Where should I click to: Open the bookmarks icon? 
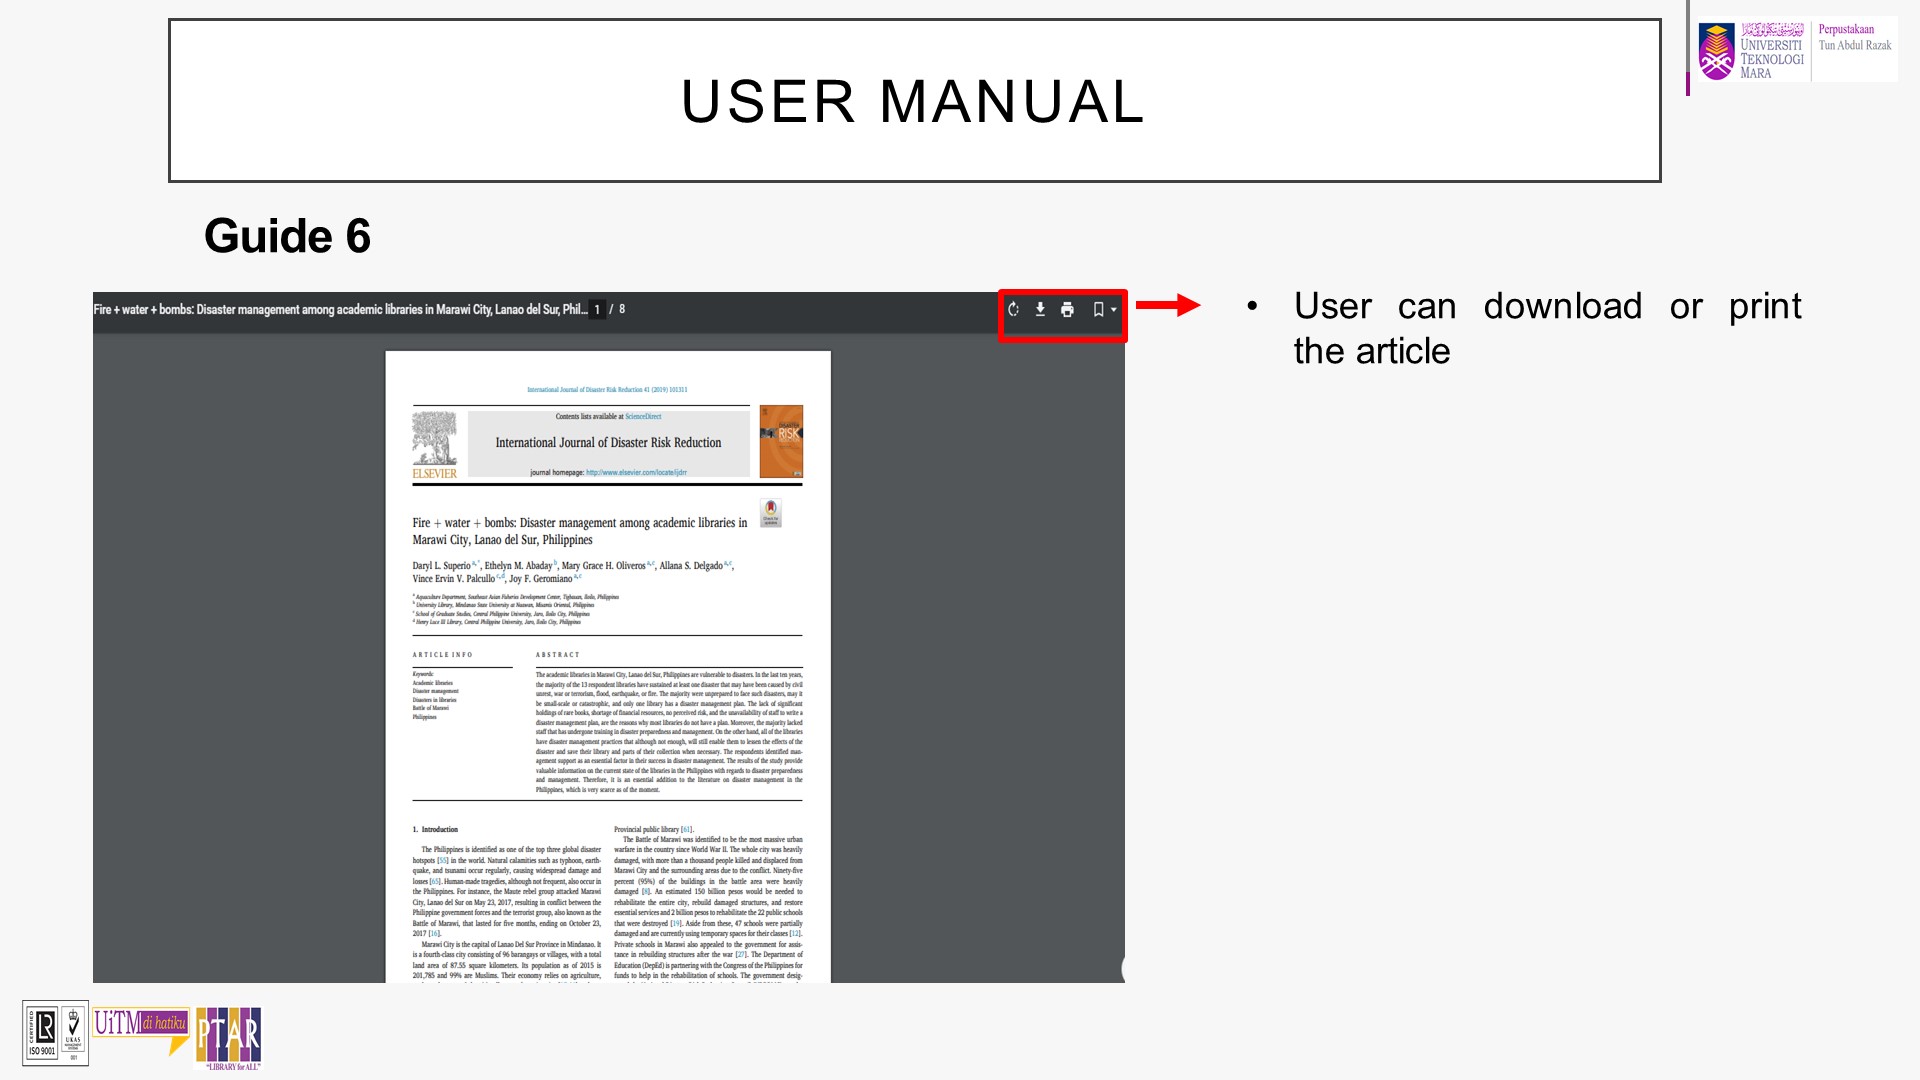(1098, 310)
